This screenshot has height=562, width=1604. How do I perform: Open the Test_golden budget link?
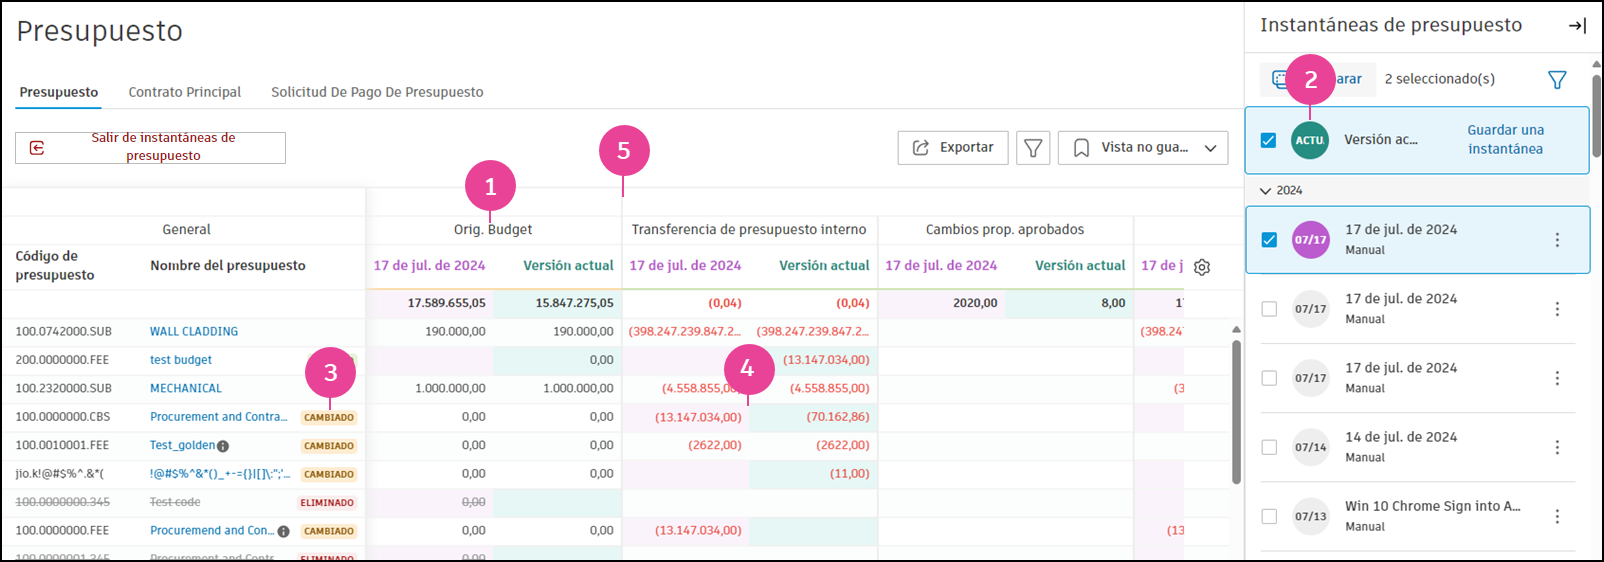pyautogui.click(x=182, y=446)
